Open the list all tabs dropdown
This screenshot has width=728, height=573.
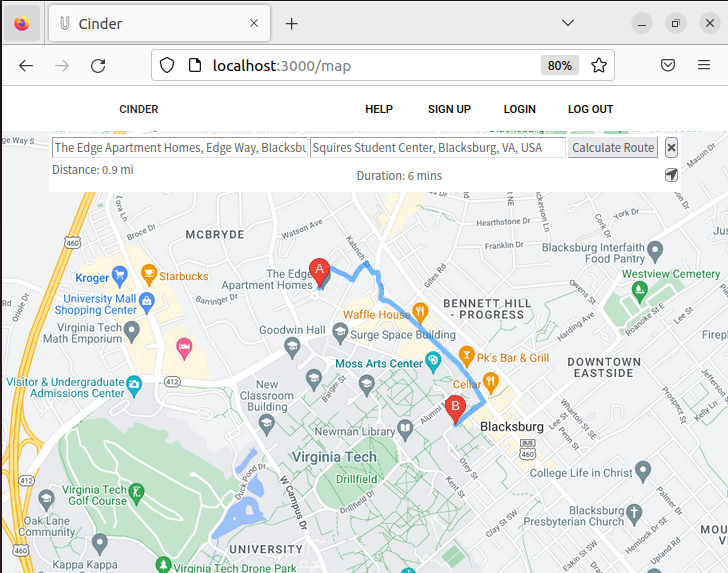(x=567, y=23)
